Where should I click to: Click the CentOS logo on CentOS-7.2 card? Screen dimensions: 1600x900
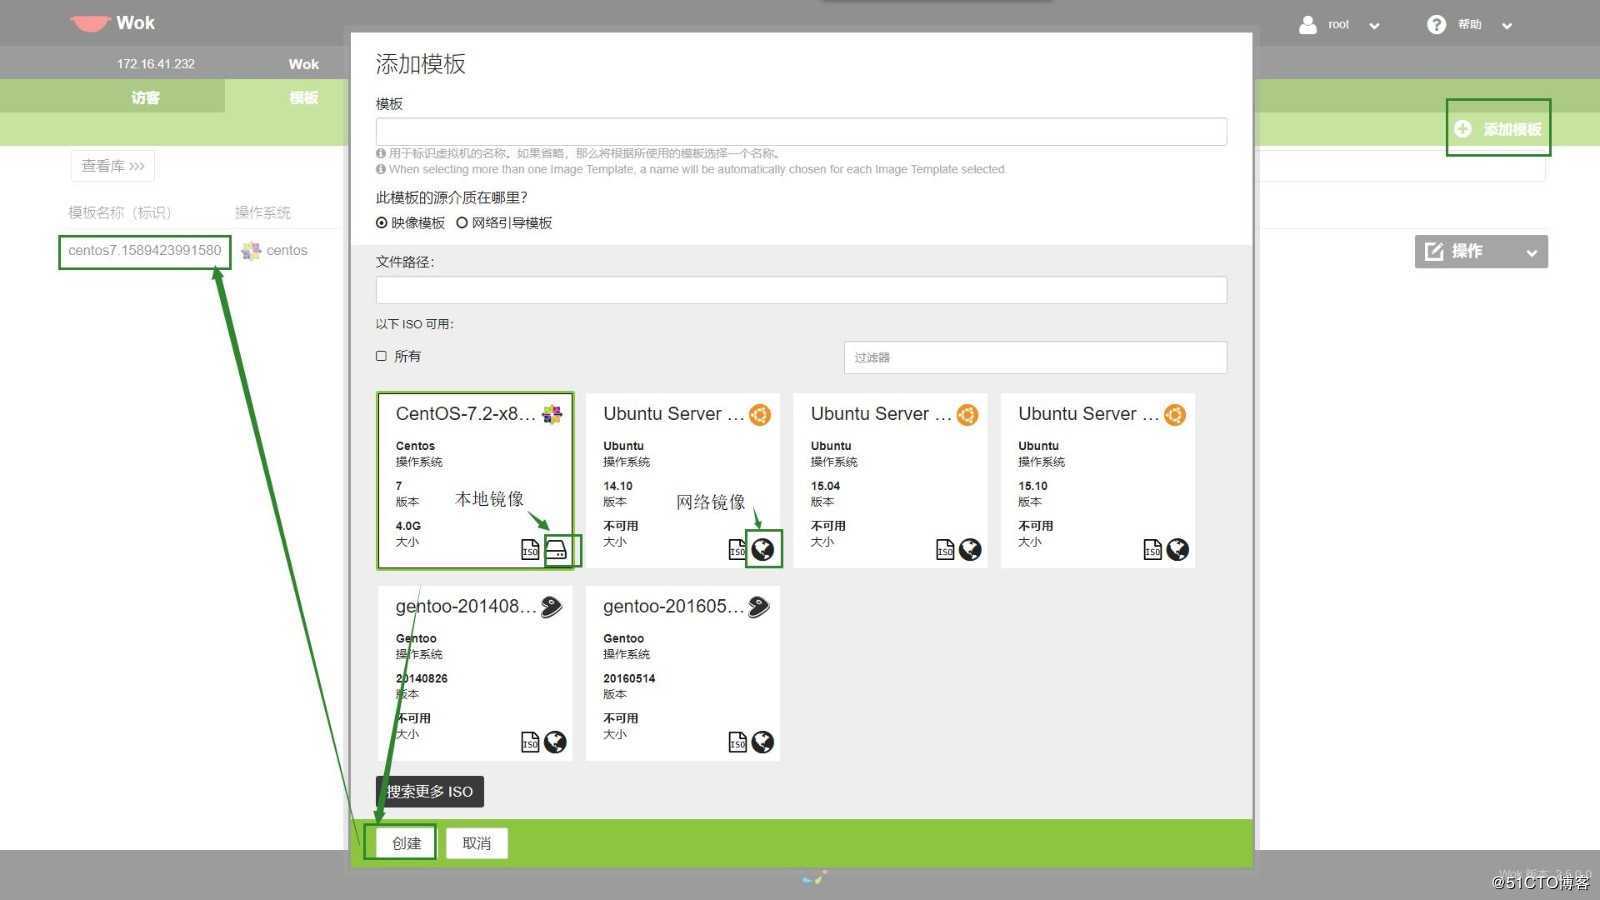pos(552,414)
